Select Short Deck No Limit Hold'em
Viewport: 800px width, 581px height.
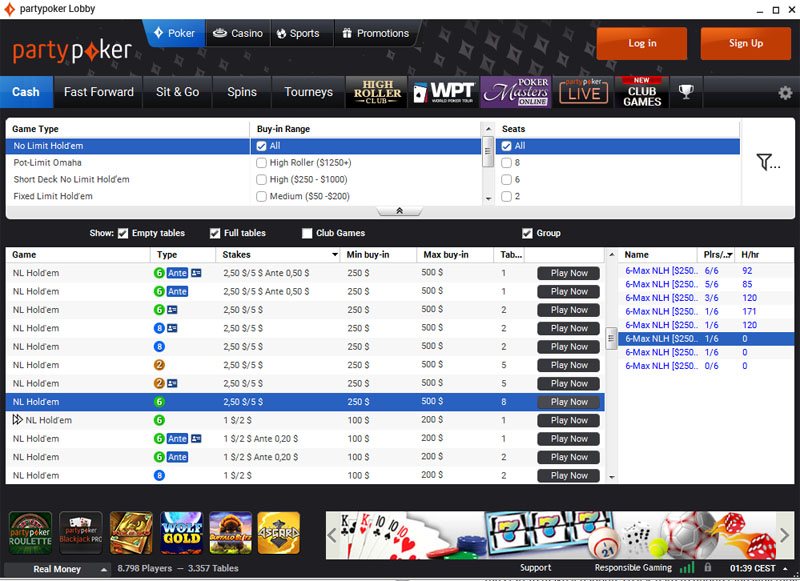[71, 180]
